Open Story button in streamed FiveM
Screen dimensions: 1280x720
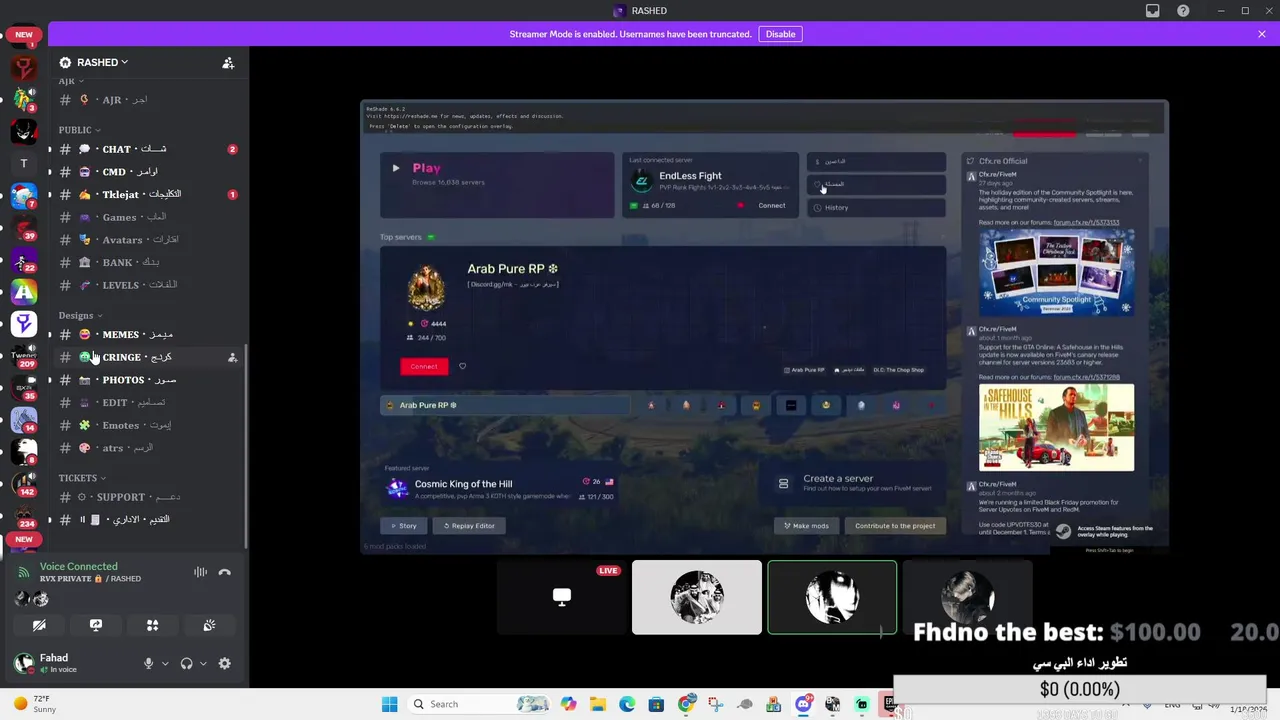pyautogui.click(x=403, y=525)
